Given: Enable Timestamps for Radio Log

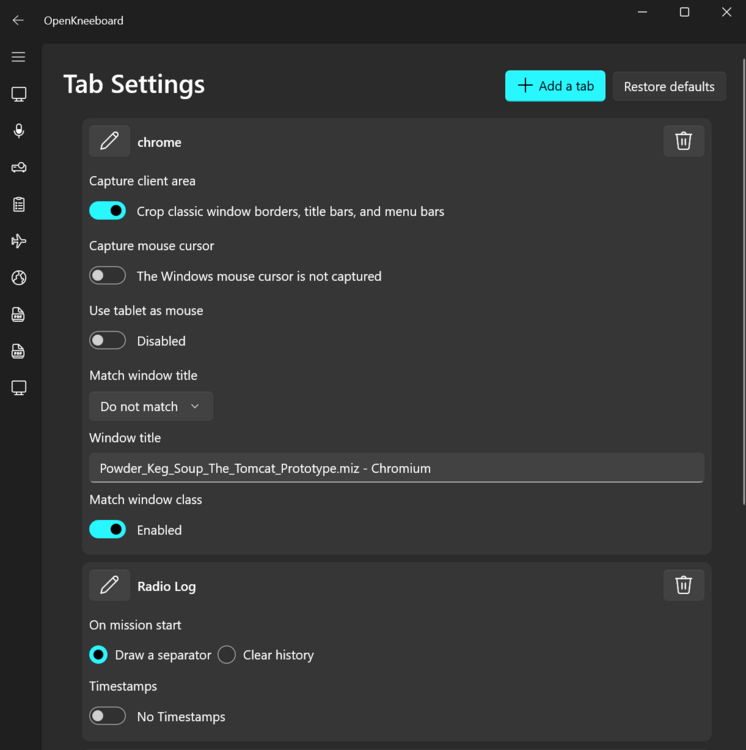Looking at the screenshot, I should coord(108,716).
